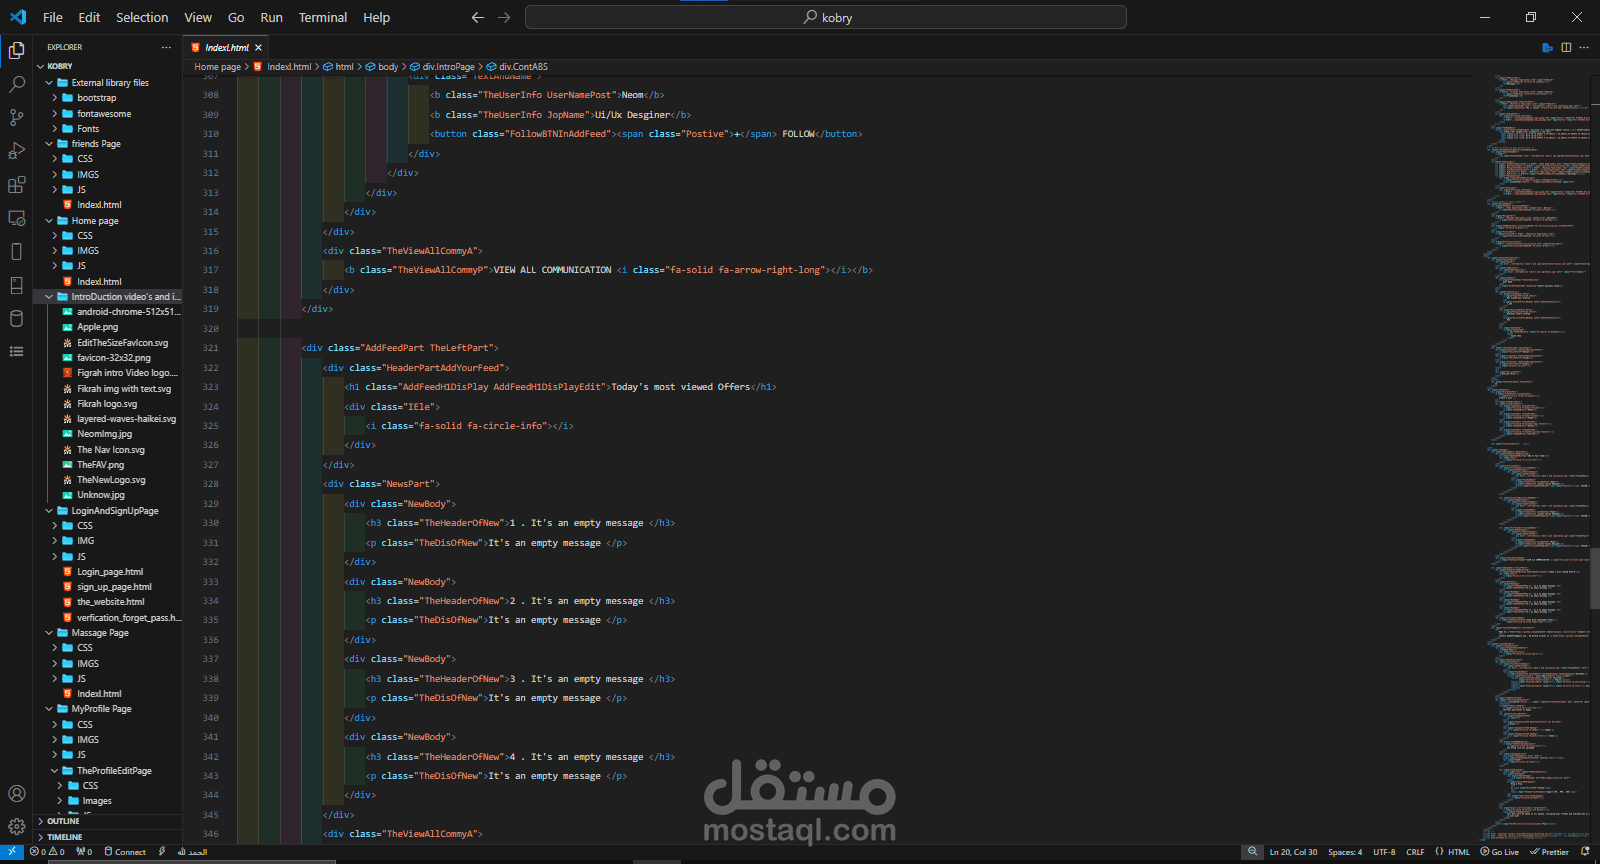Open the Remote Explorer icon
Screen dimensions: 1600x864
16,218
